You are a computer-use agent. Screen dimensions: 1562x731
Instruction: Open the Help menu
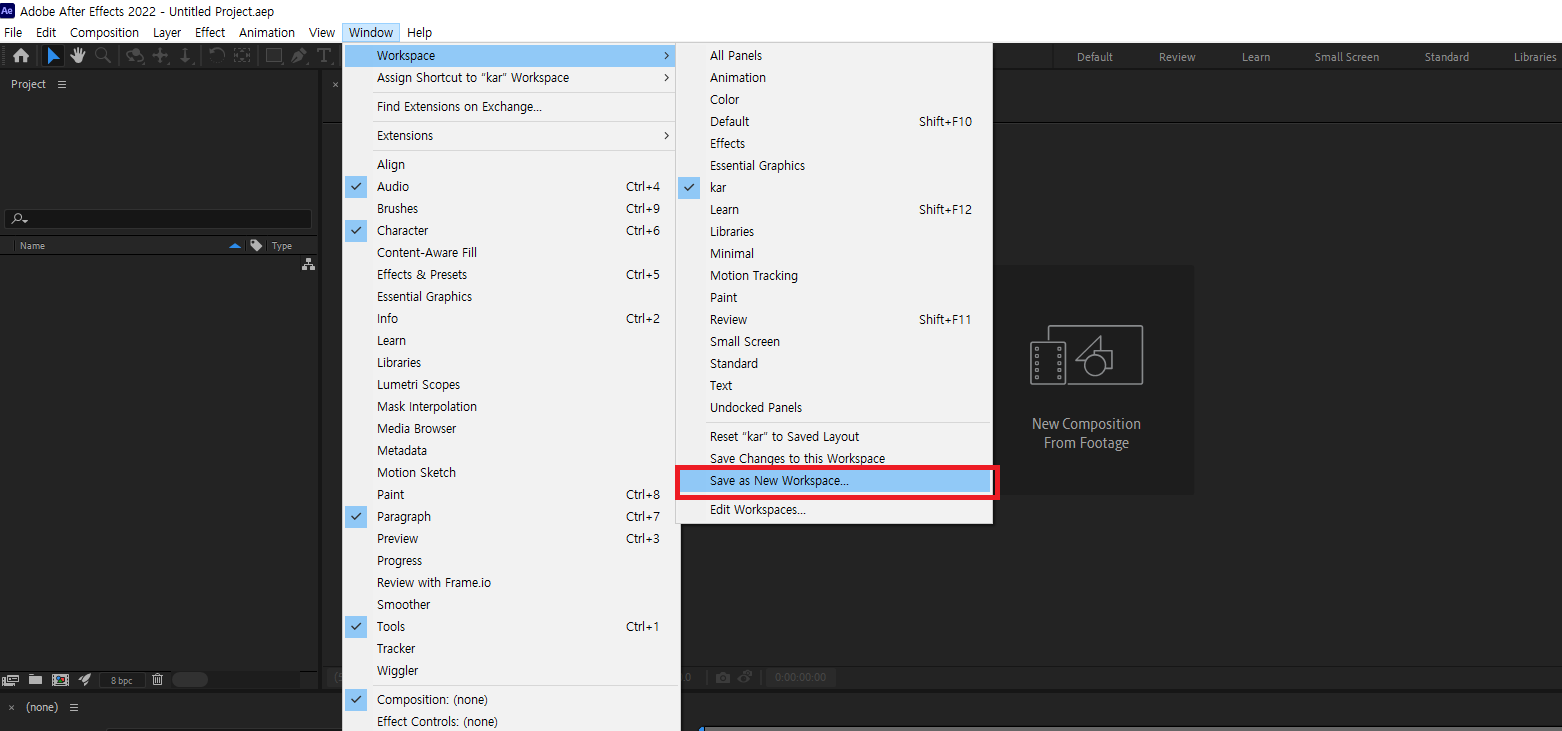click(x=420, y=32)
